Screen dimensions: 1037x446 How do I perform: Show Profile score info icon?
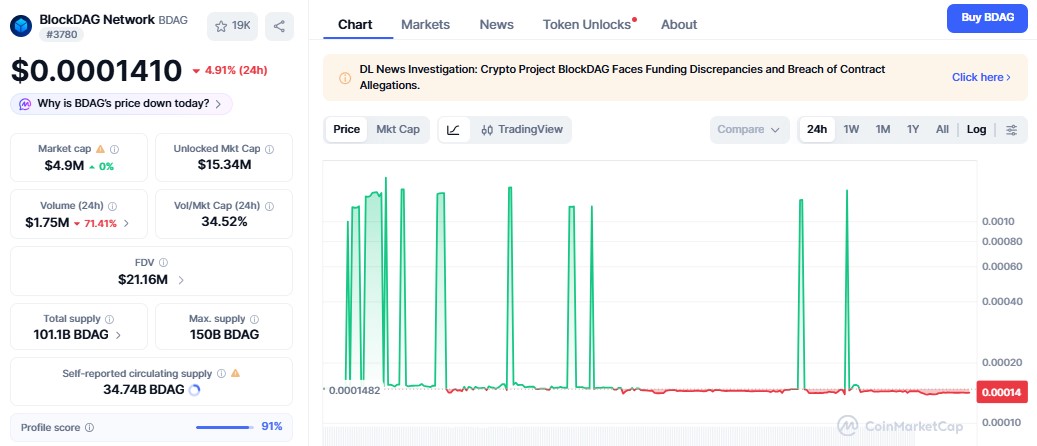tap(89, 427)
